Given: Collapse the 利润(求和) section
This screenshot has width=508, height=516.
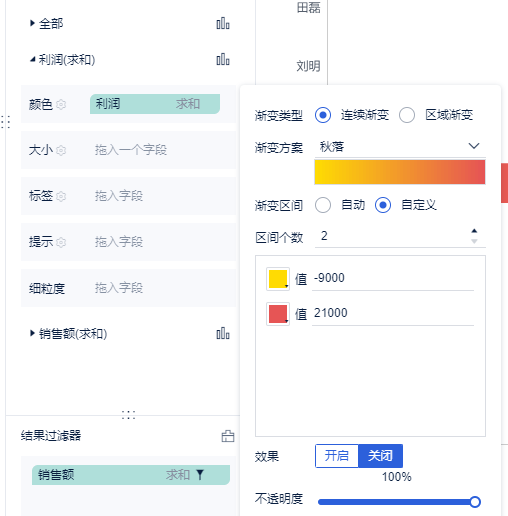Looking at the screenshot, I should (x=32, y=60).
